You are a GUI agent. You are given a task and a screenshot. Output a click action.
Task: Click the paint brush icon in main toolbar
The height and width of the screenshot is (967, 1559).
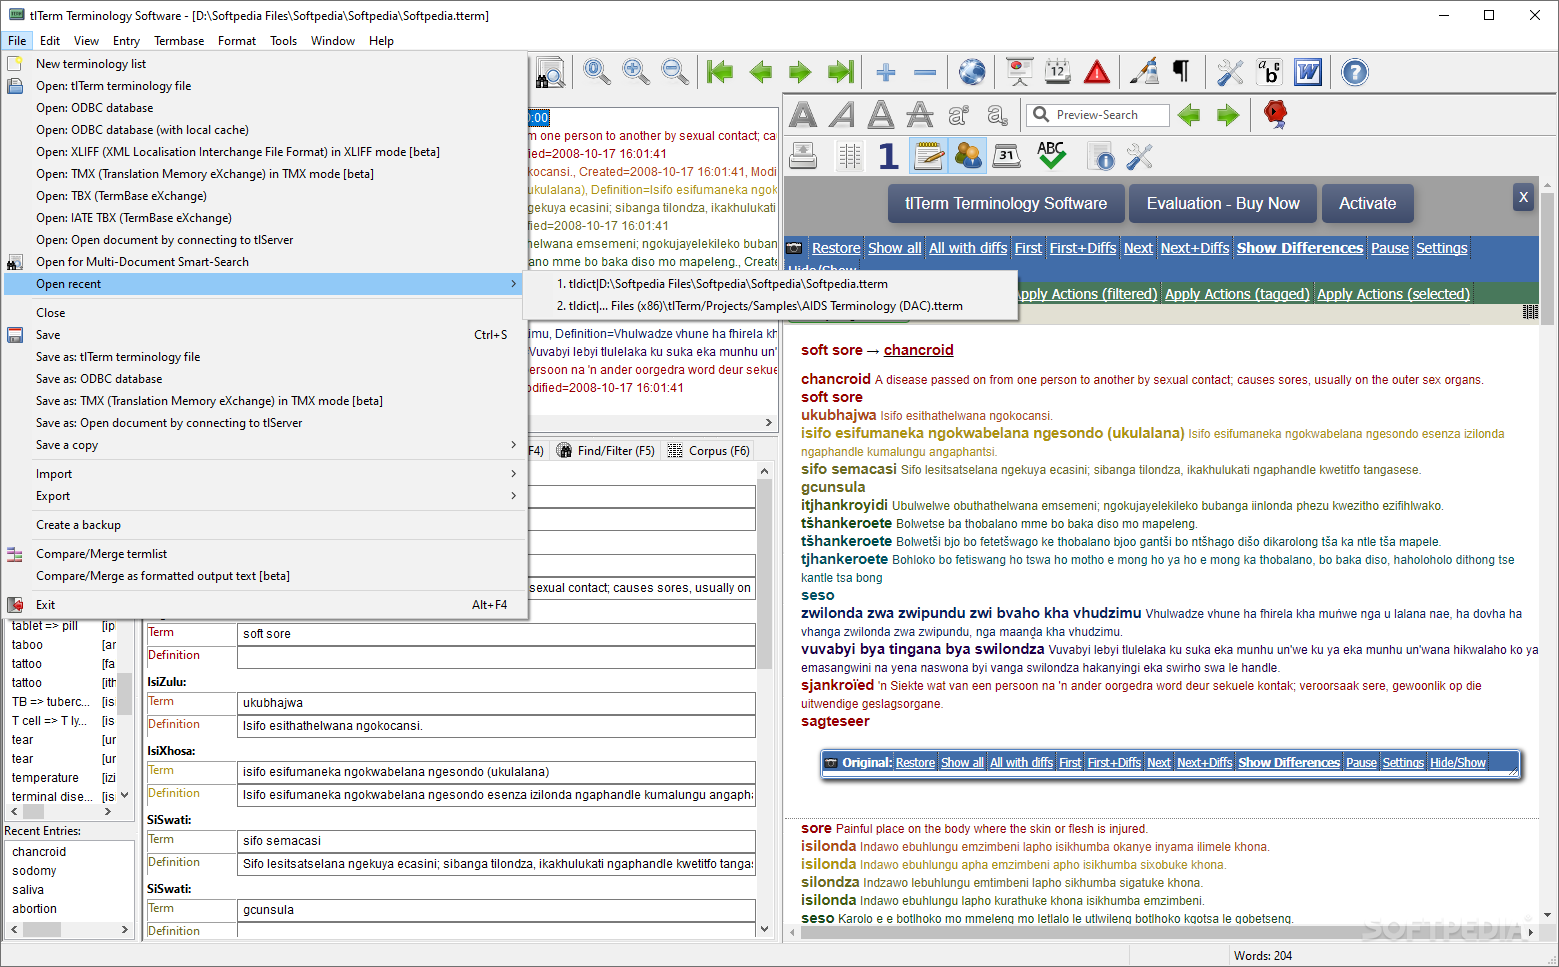[1144, 72]
